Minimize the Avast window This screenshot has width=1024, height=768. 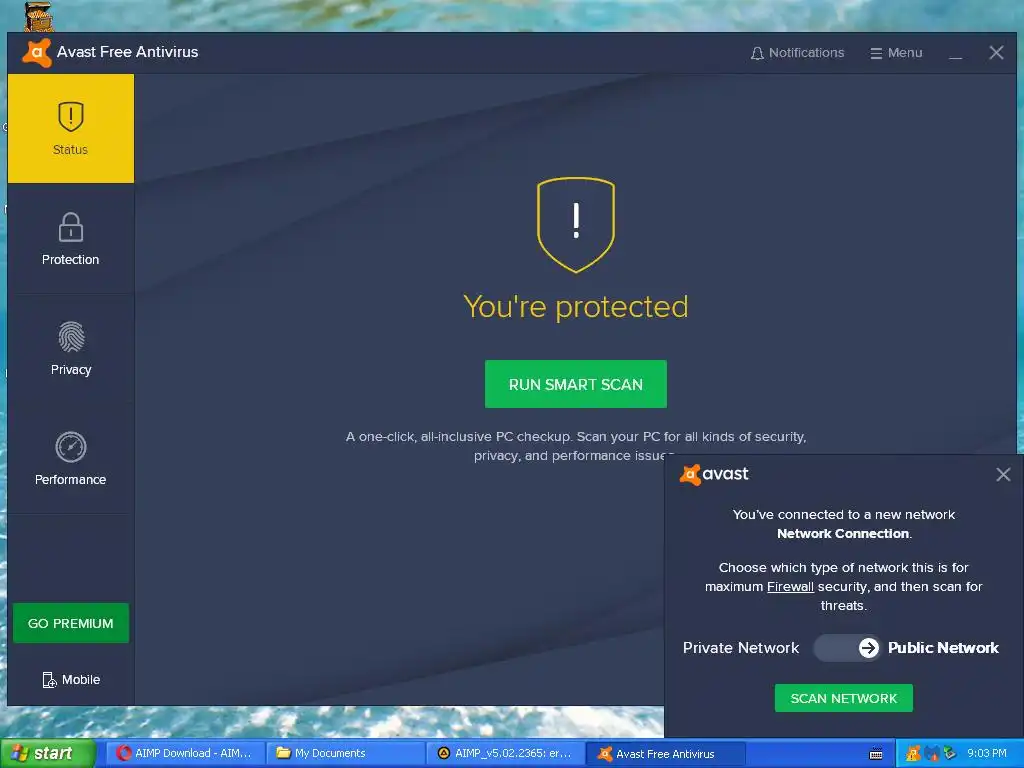(x=955, y=54)
